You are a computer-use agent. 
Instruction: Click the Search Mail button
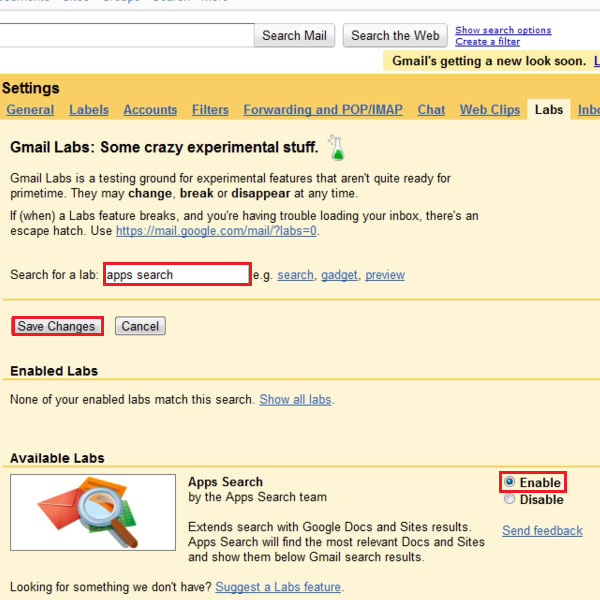[x=294, y=36]
